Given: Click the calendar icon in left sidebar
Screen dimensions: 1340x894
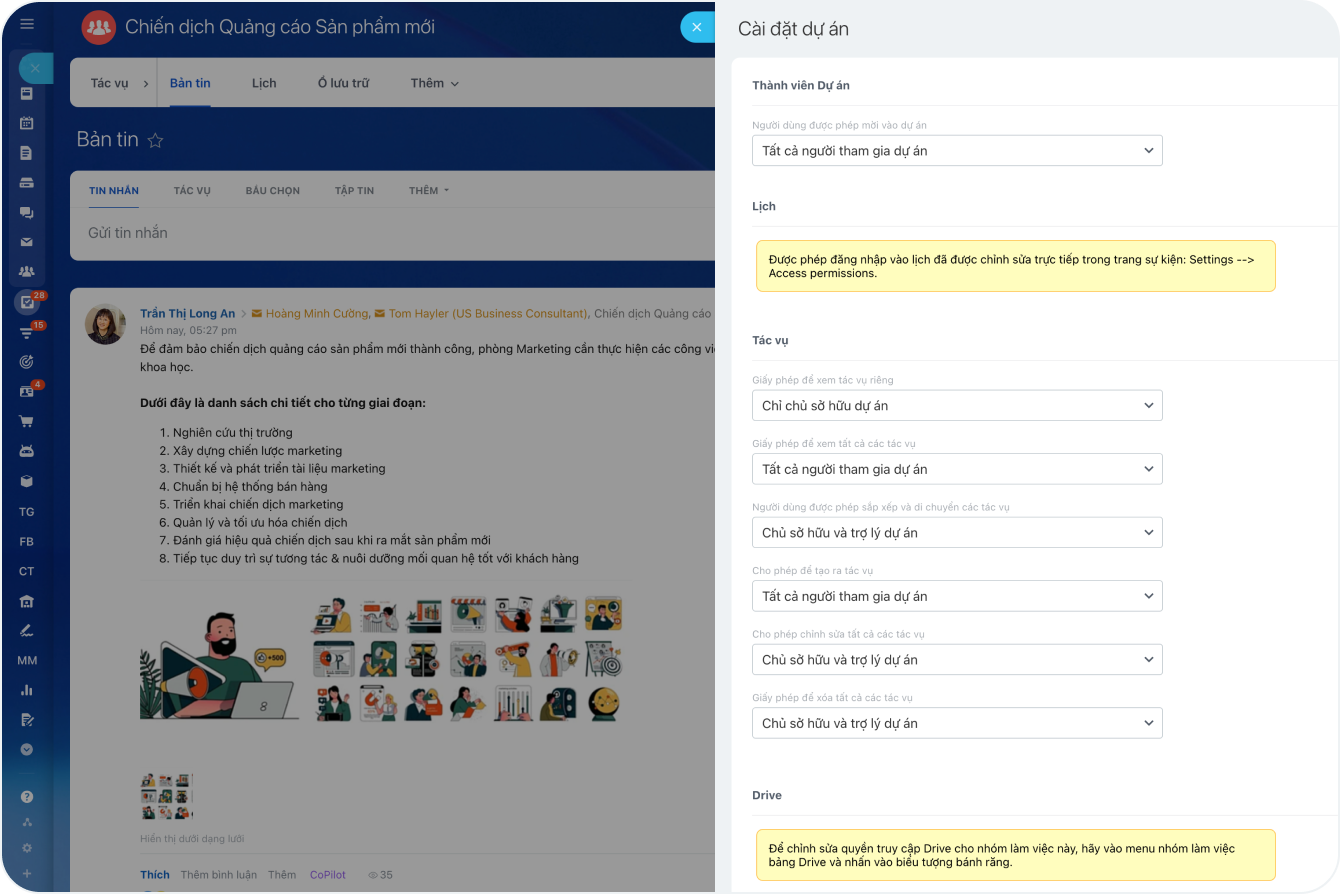Looking at the screenshot, I should pos(27,123).
